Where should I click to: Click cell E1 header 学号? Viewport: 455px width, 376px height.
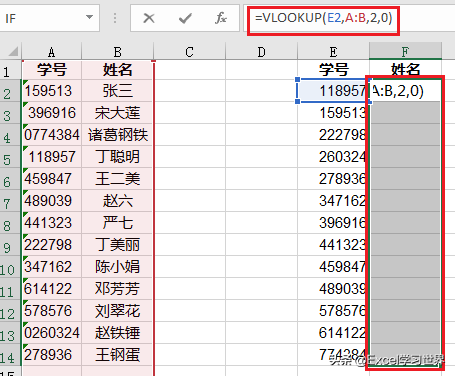click(333, 70)
